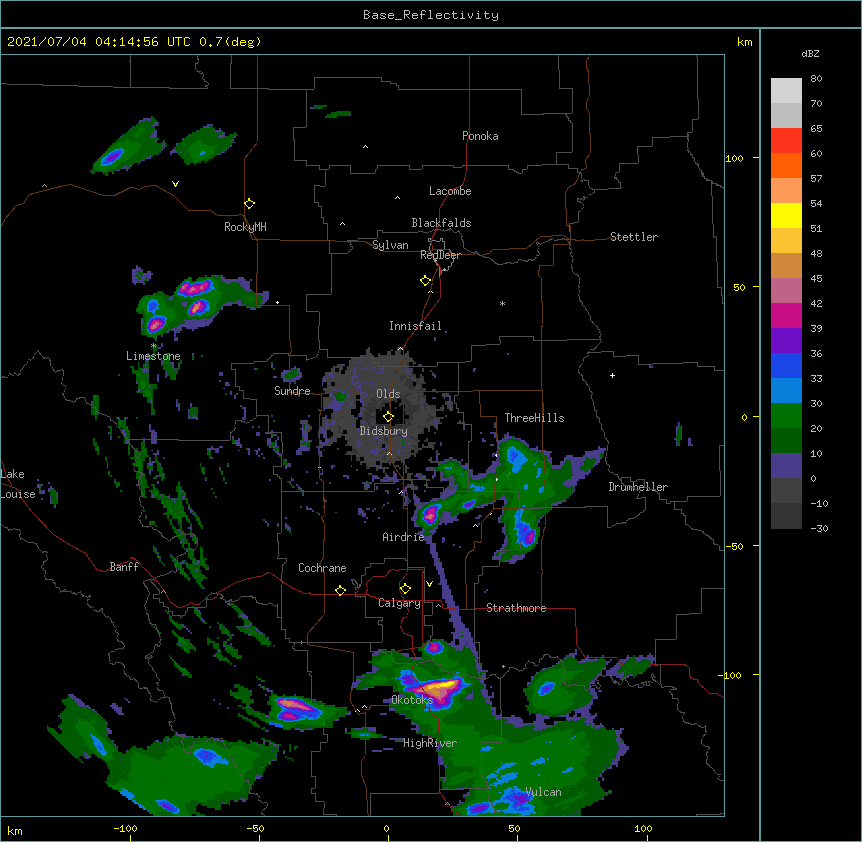Click the 80 value on the dBZ scale
Image resolution: width=862 pixels, height=842 pixels.
[x=816, y=79]
